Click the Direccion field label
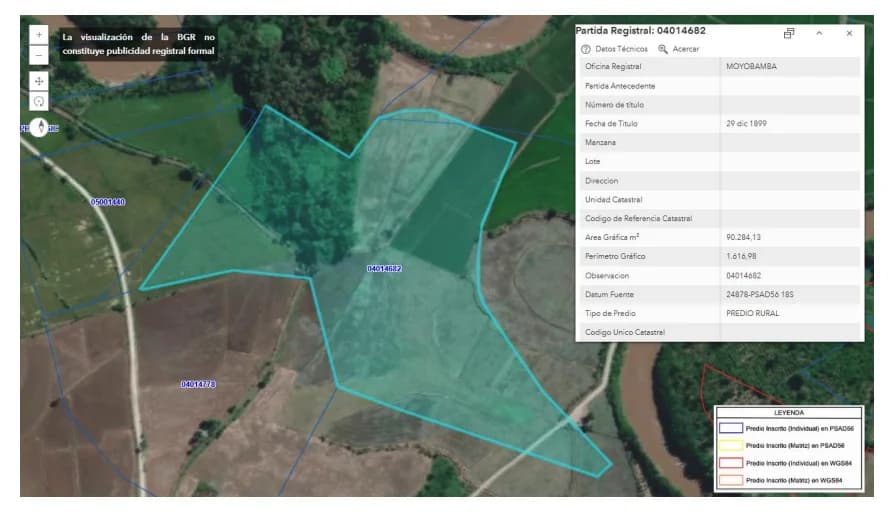The image size is (890, 521). pyautogui.click(x=601, y=181)
